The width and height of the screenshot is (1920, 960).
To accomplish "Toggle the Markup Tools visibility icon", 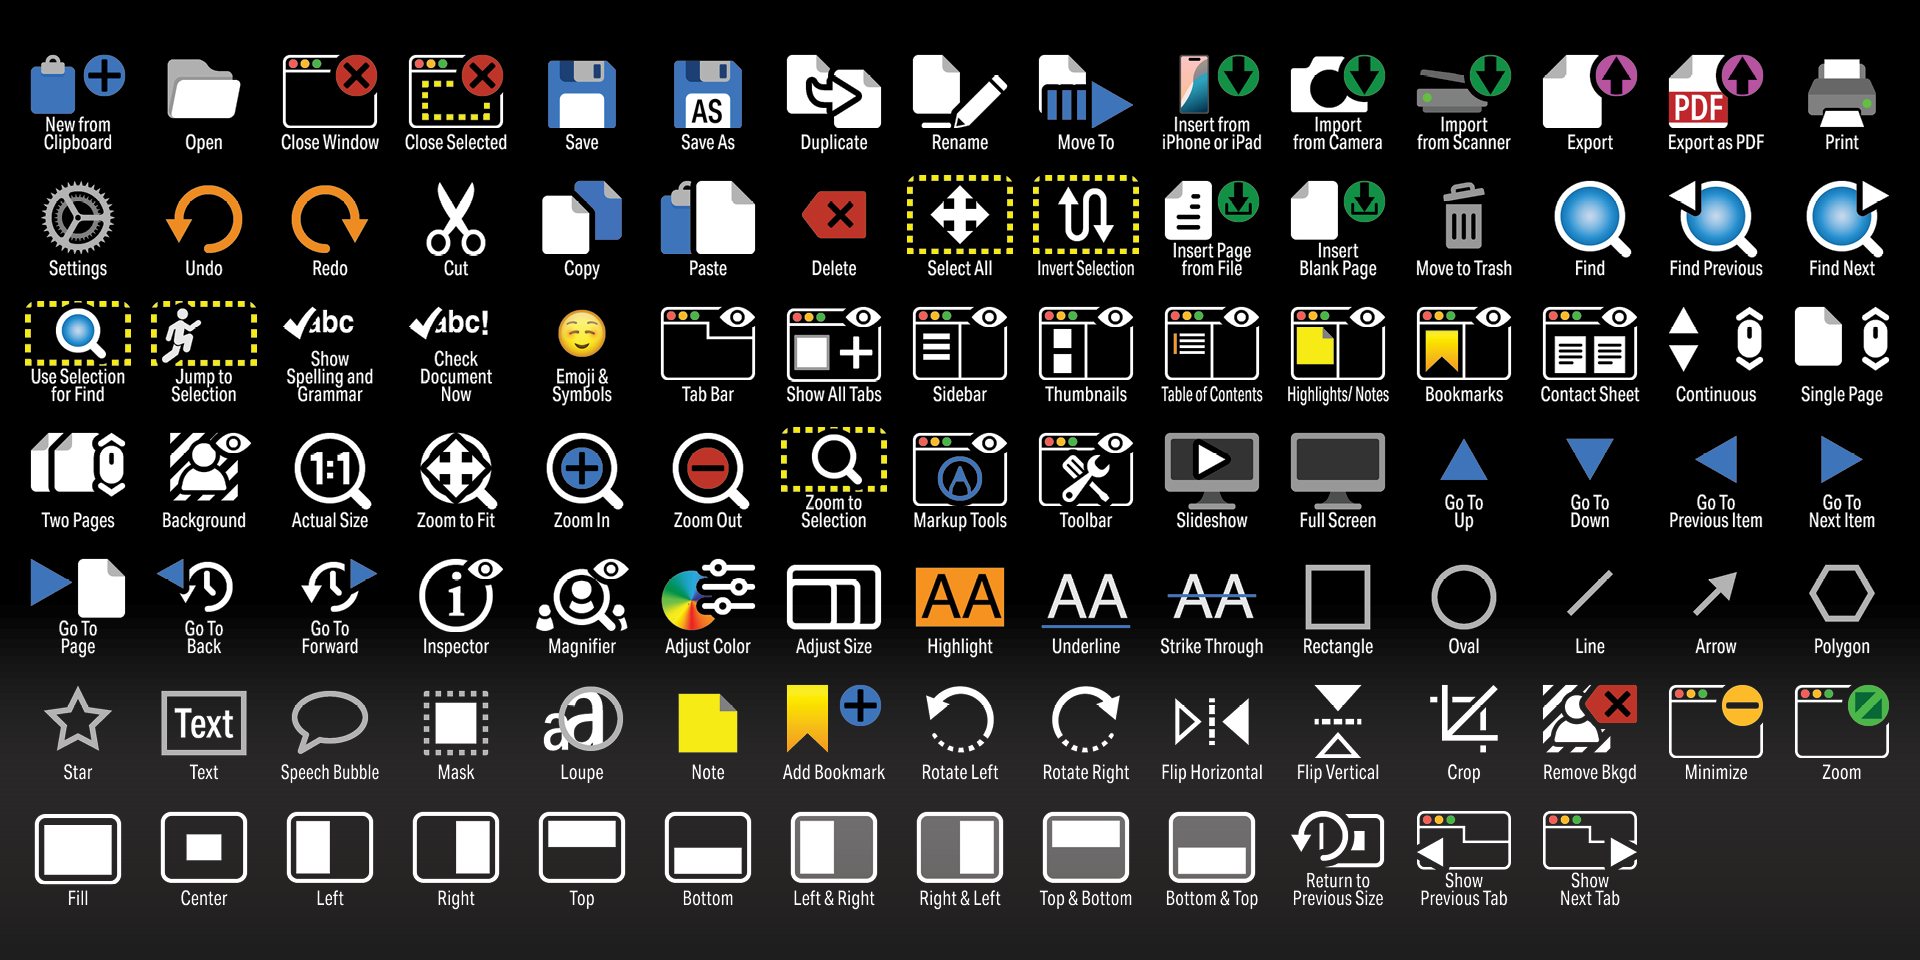I will pyautogui.click(x=960, y=469).
